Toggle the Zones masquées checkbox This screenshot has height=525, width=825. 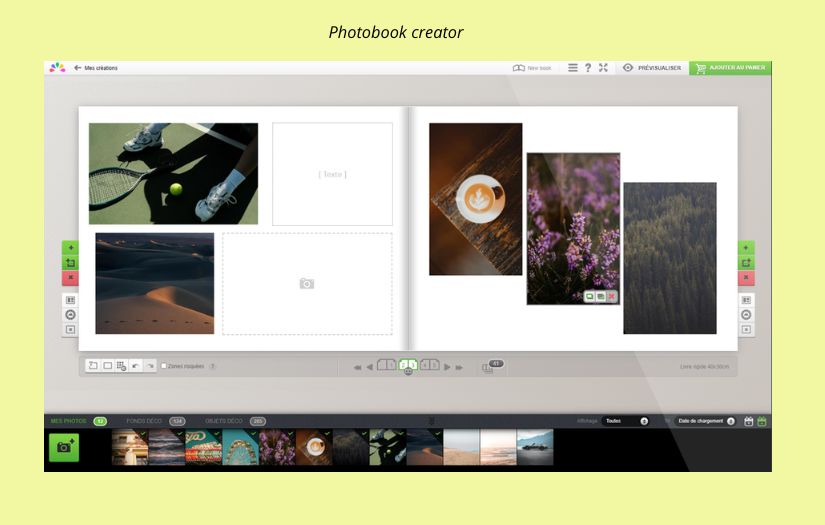[164, 366]
